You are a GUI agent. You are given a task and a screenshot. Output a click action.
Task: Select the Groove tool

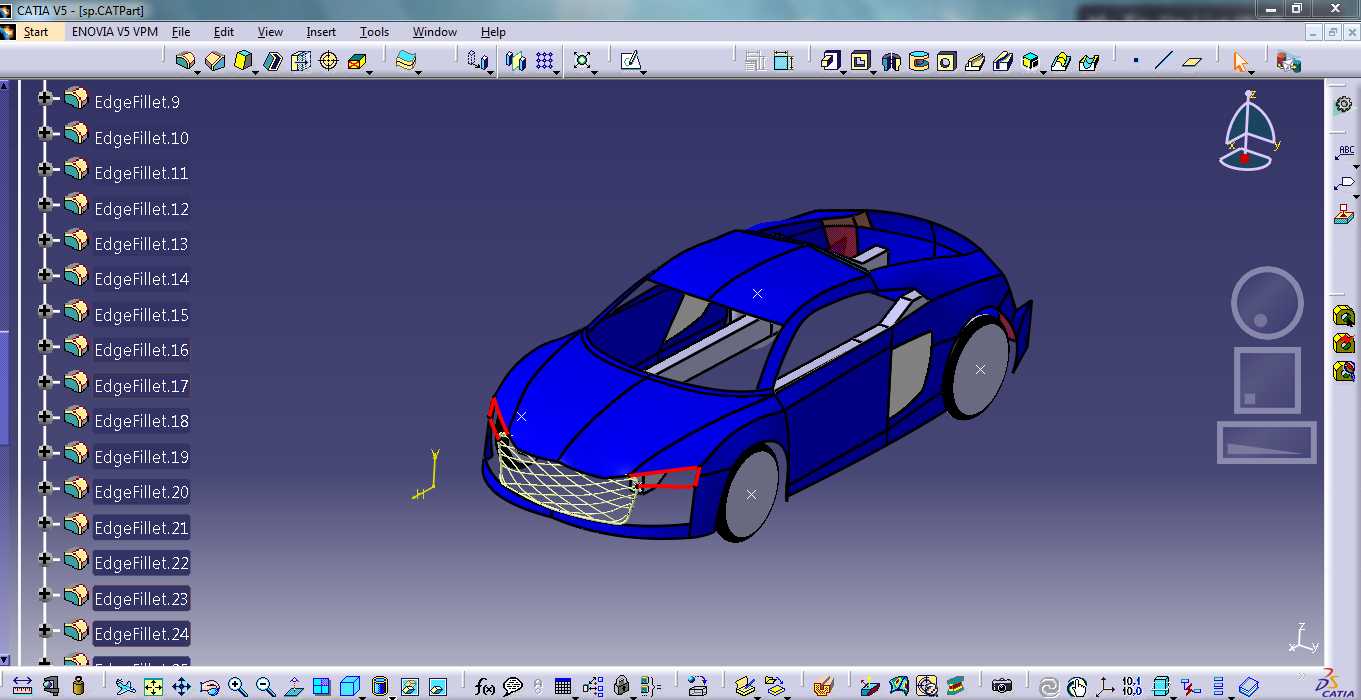(918, 61)
